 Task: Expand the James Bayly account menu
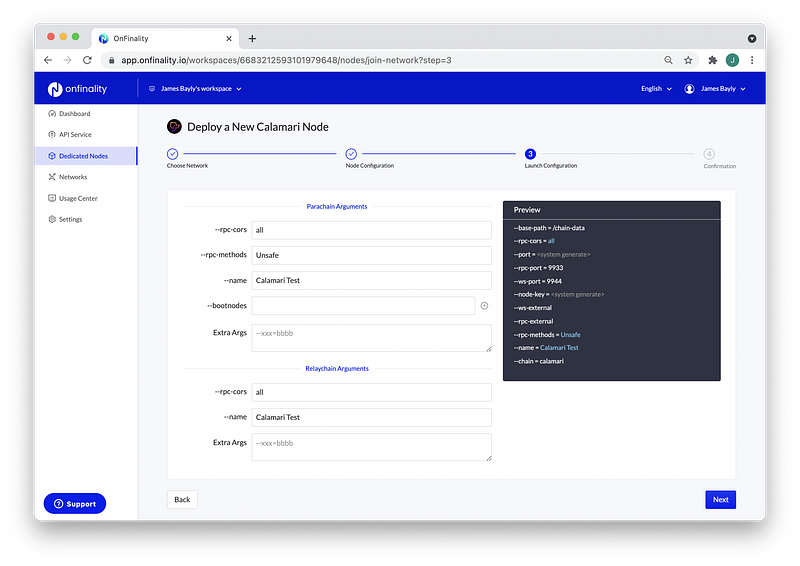tap(715, 89)
